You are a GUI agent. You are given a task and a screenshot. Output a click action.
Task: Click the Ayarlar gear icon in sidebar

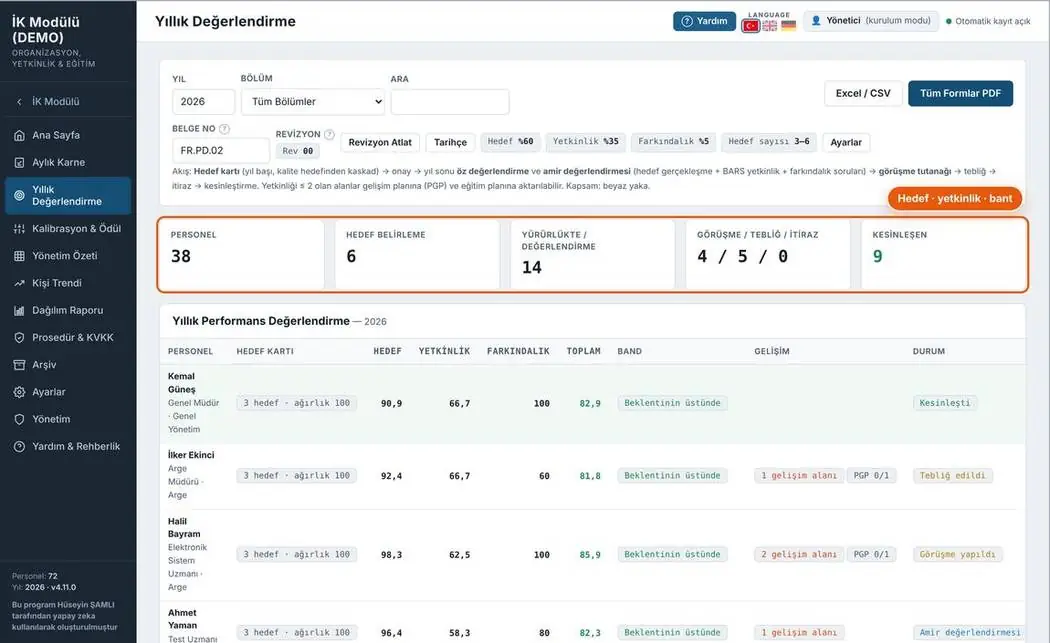point(19,392)
